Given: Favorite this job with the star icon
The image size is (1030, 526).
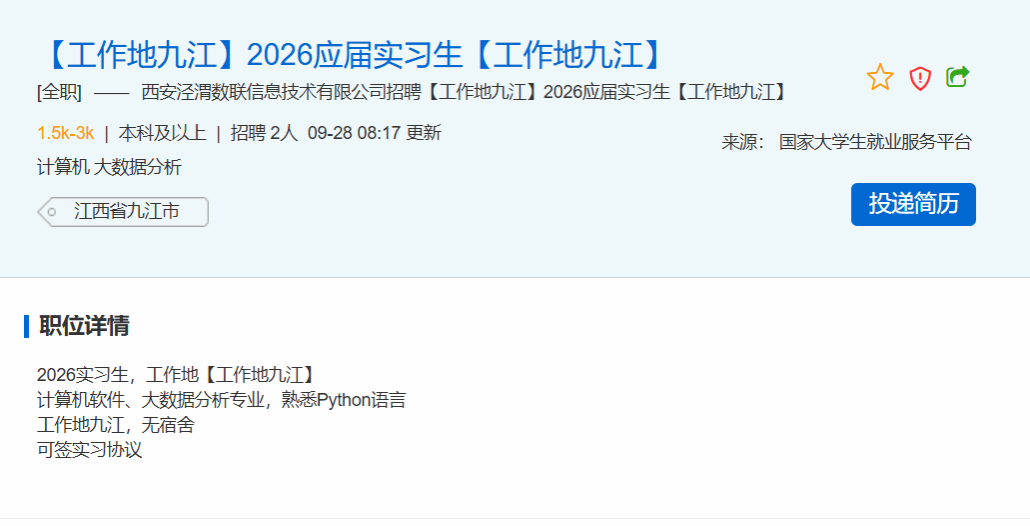Looking at the screenshot, I should click(880, 77).
